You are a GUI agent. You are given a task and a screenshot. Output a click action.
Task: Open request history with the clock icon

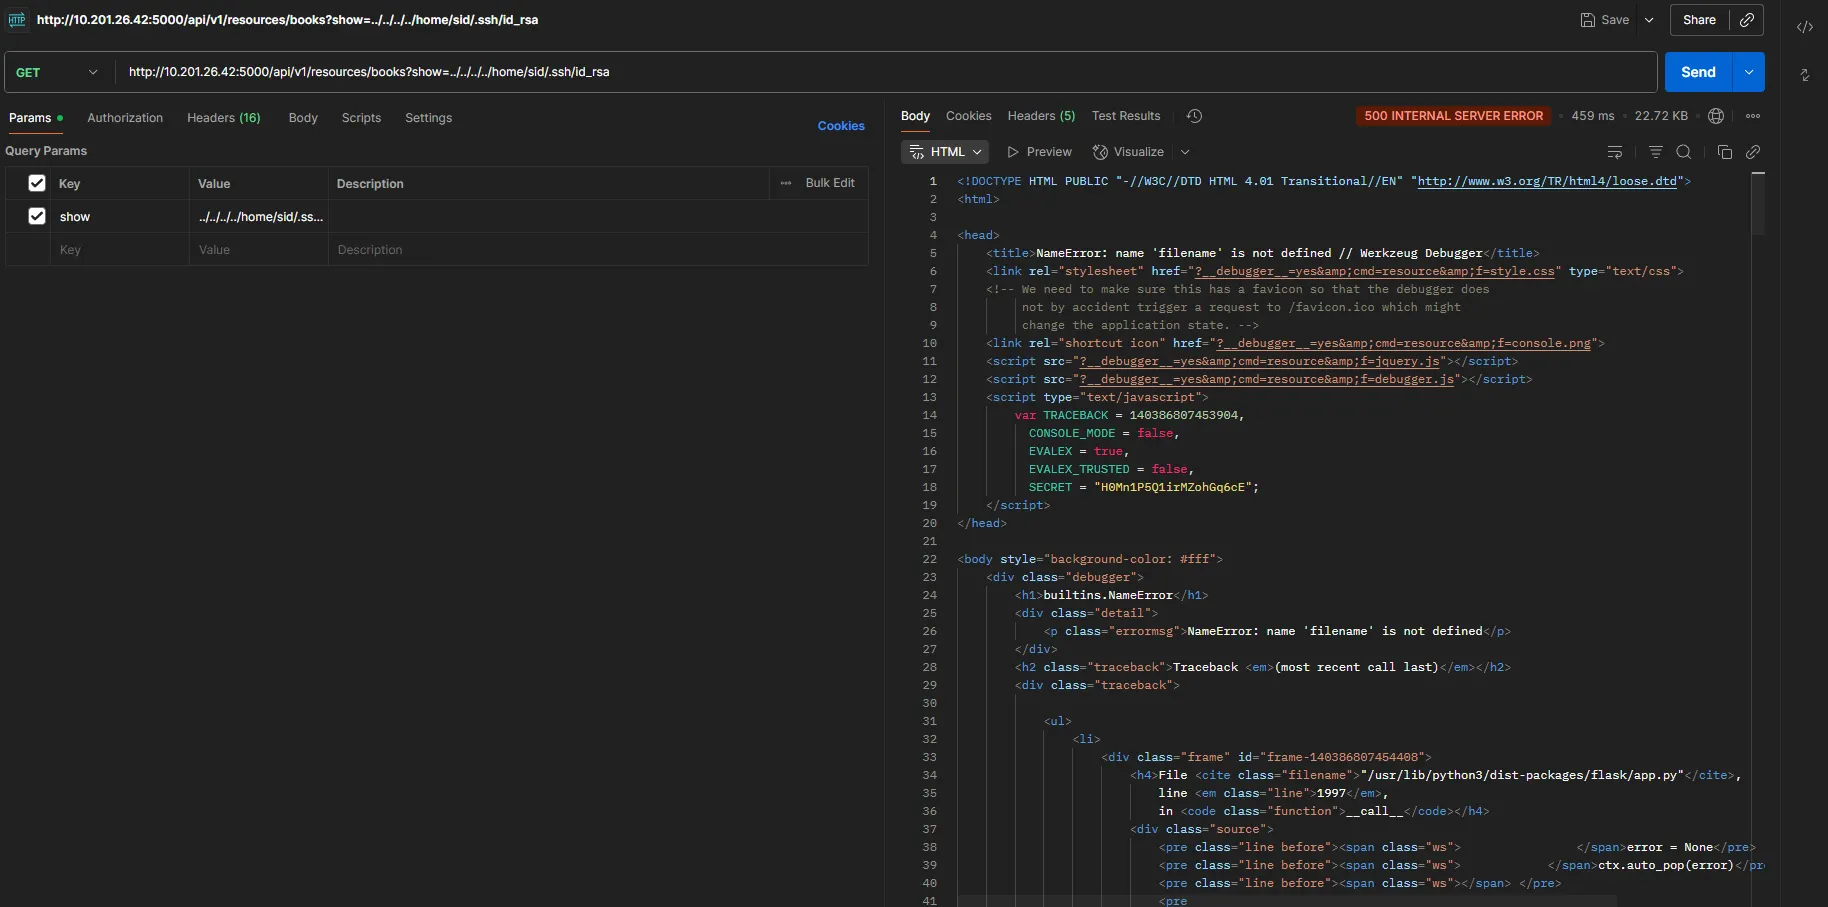click(x=1194, y=116)
